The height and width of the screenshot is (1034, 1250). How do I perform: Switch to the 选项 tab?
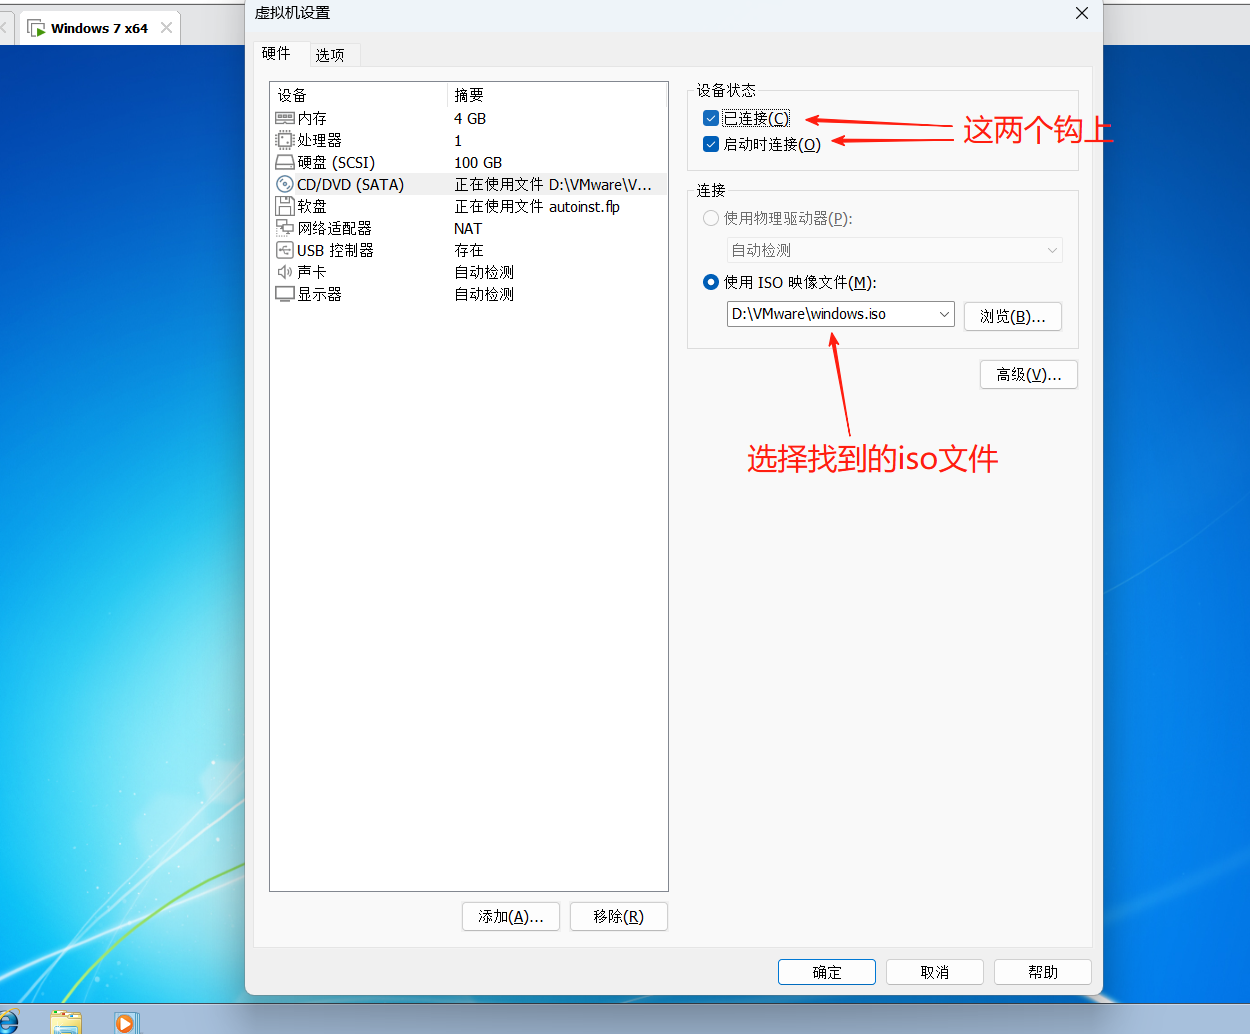coord(330,55)
